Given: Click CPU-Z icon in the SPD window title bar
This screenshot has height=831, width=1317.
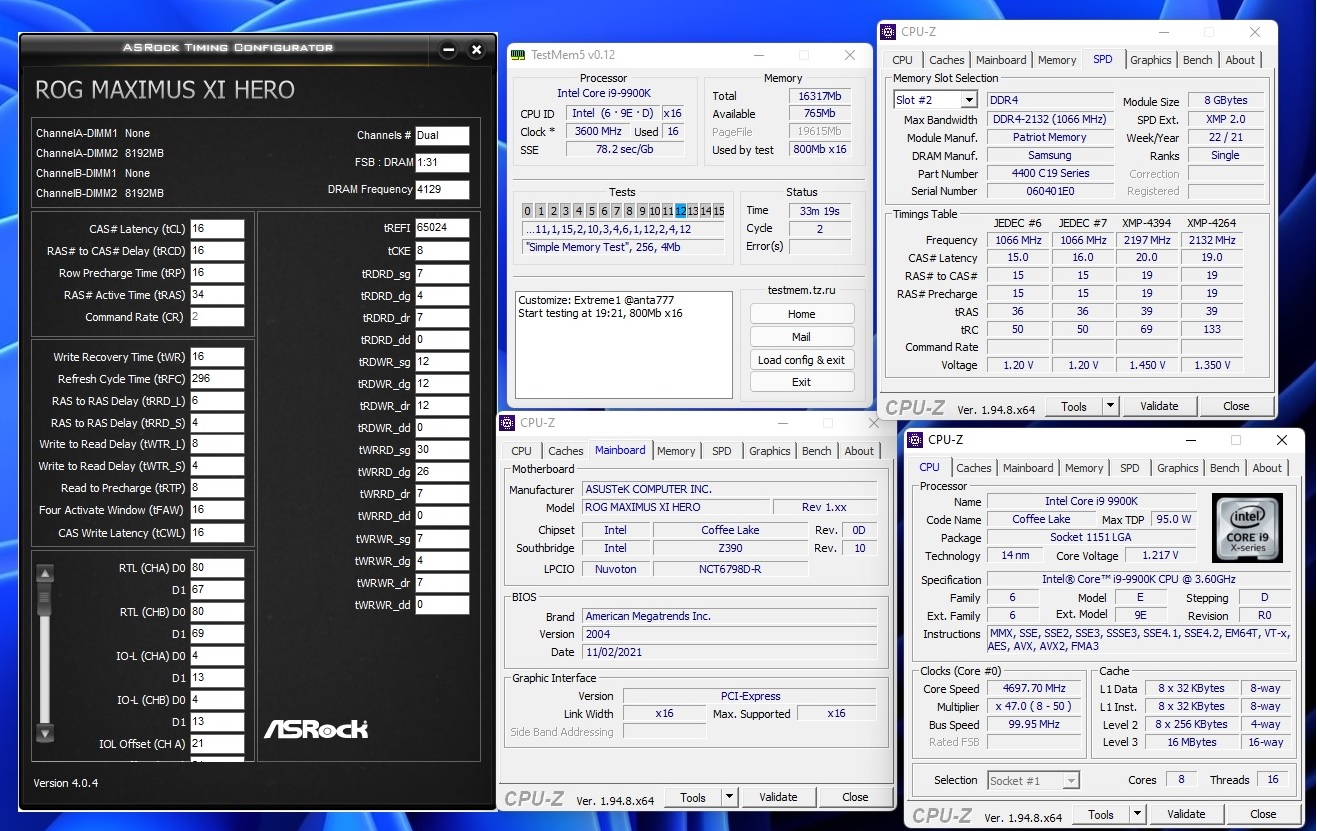Looking at the screenshot, I should (x=888, y=32).
